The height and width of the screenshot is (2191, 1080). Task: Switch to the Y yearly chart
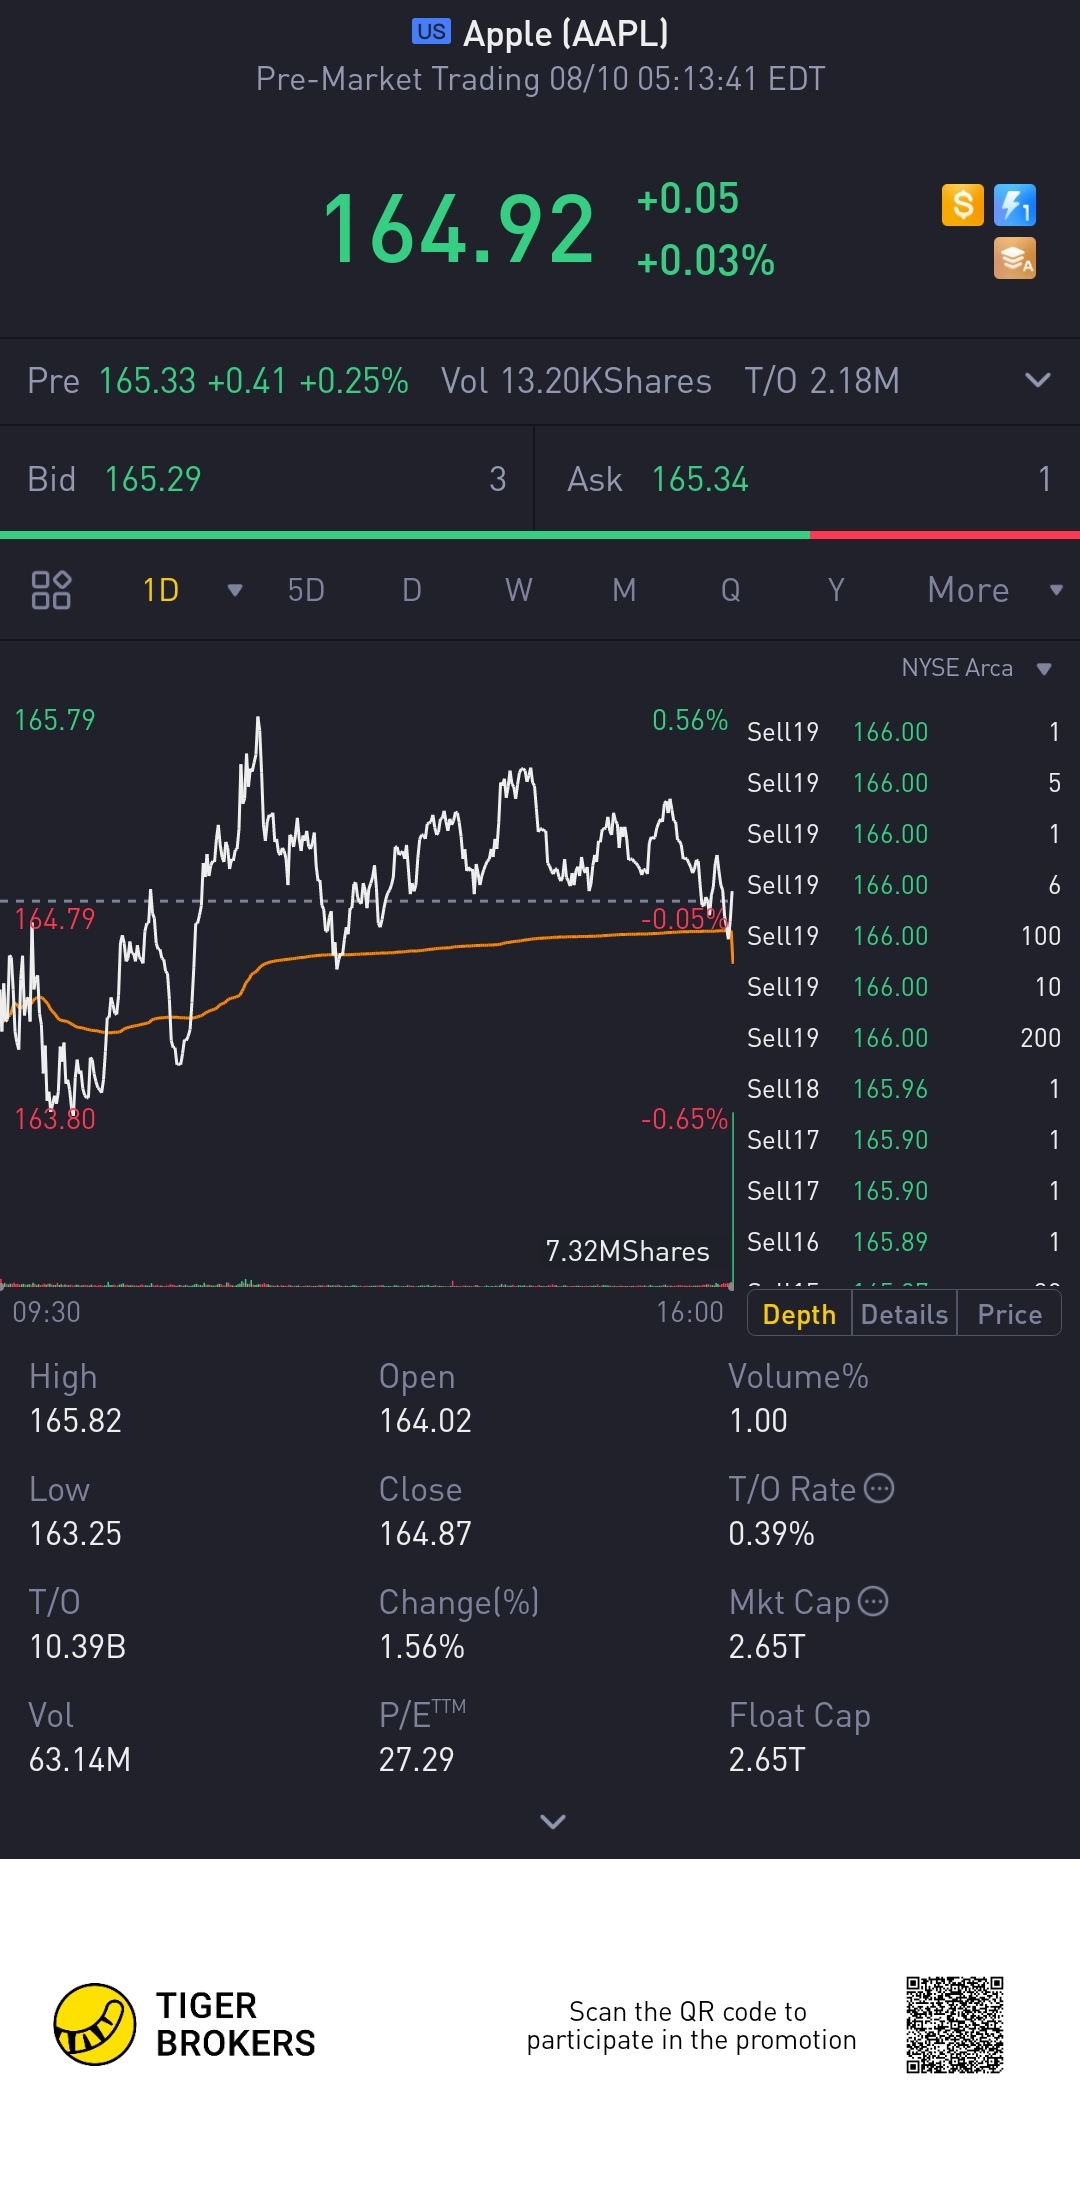[x=836, y=590]
